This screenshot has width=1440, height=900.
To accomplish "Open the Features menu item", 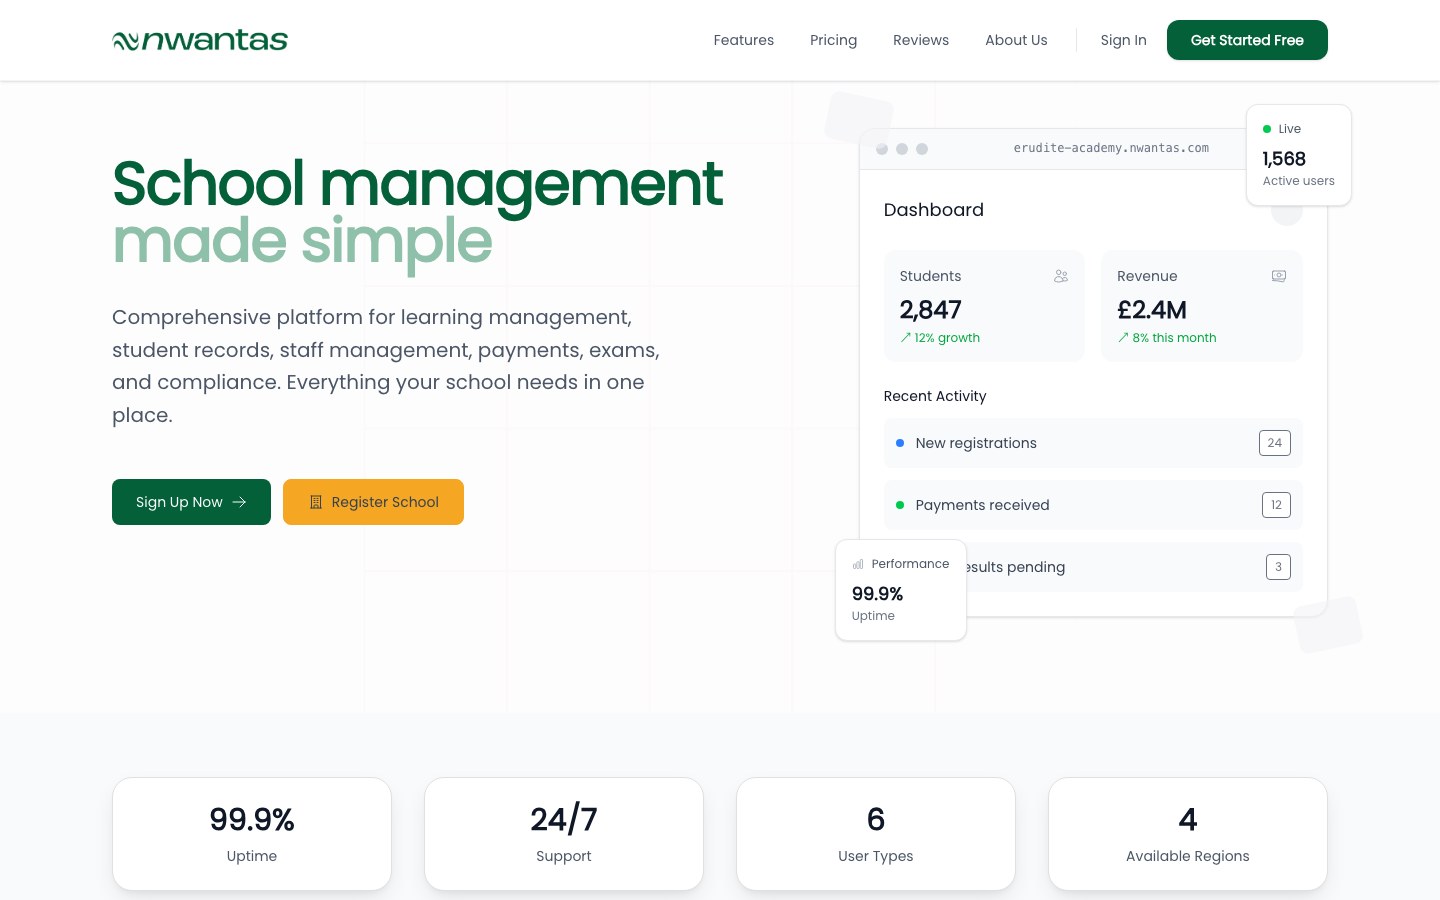I will (x=743, y=40).
